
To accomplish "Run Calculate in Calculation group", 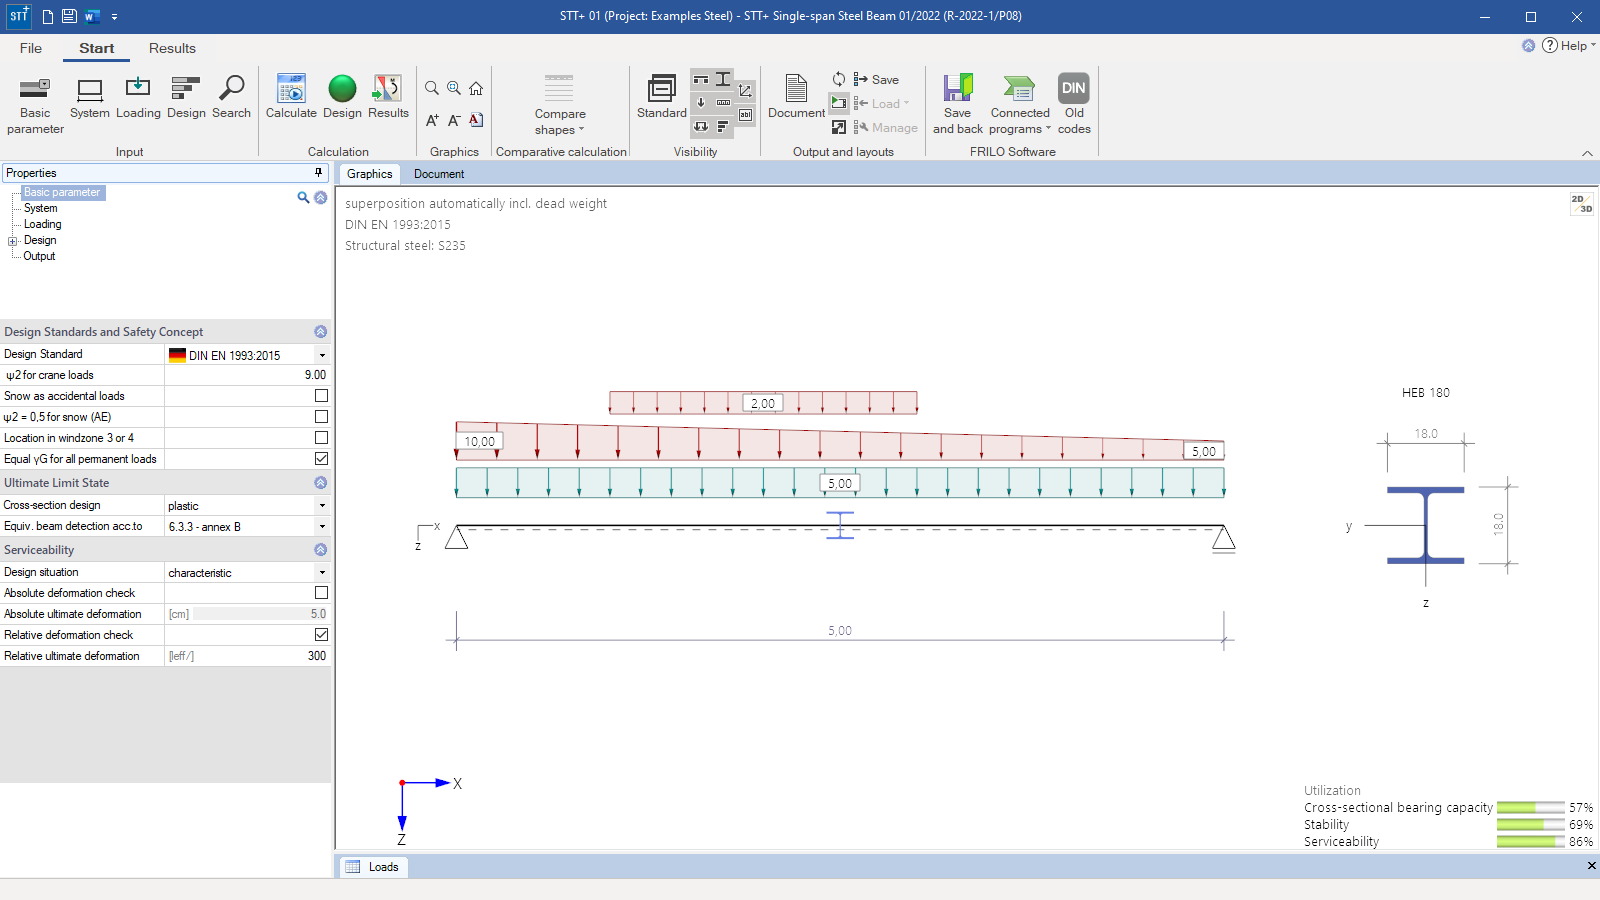I will coord(291,98).
